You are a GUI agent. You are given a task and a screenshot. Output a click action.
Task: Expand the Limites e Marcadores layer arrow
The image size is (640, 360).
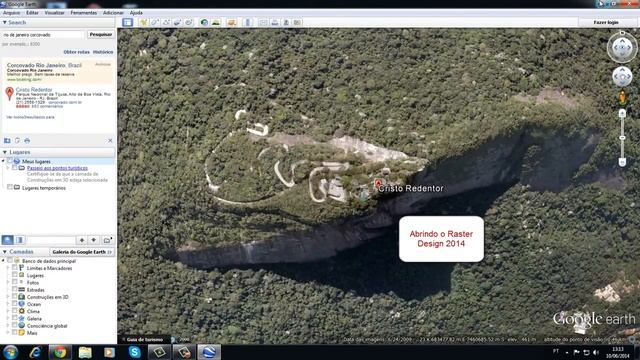pos(8,268)
